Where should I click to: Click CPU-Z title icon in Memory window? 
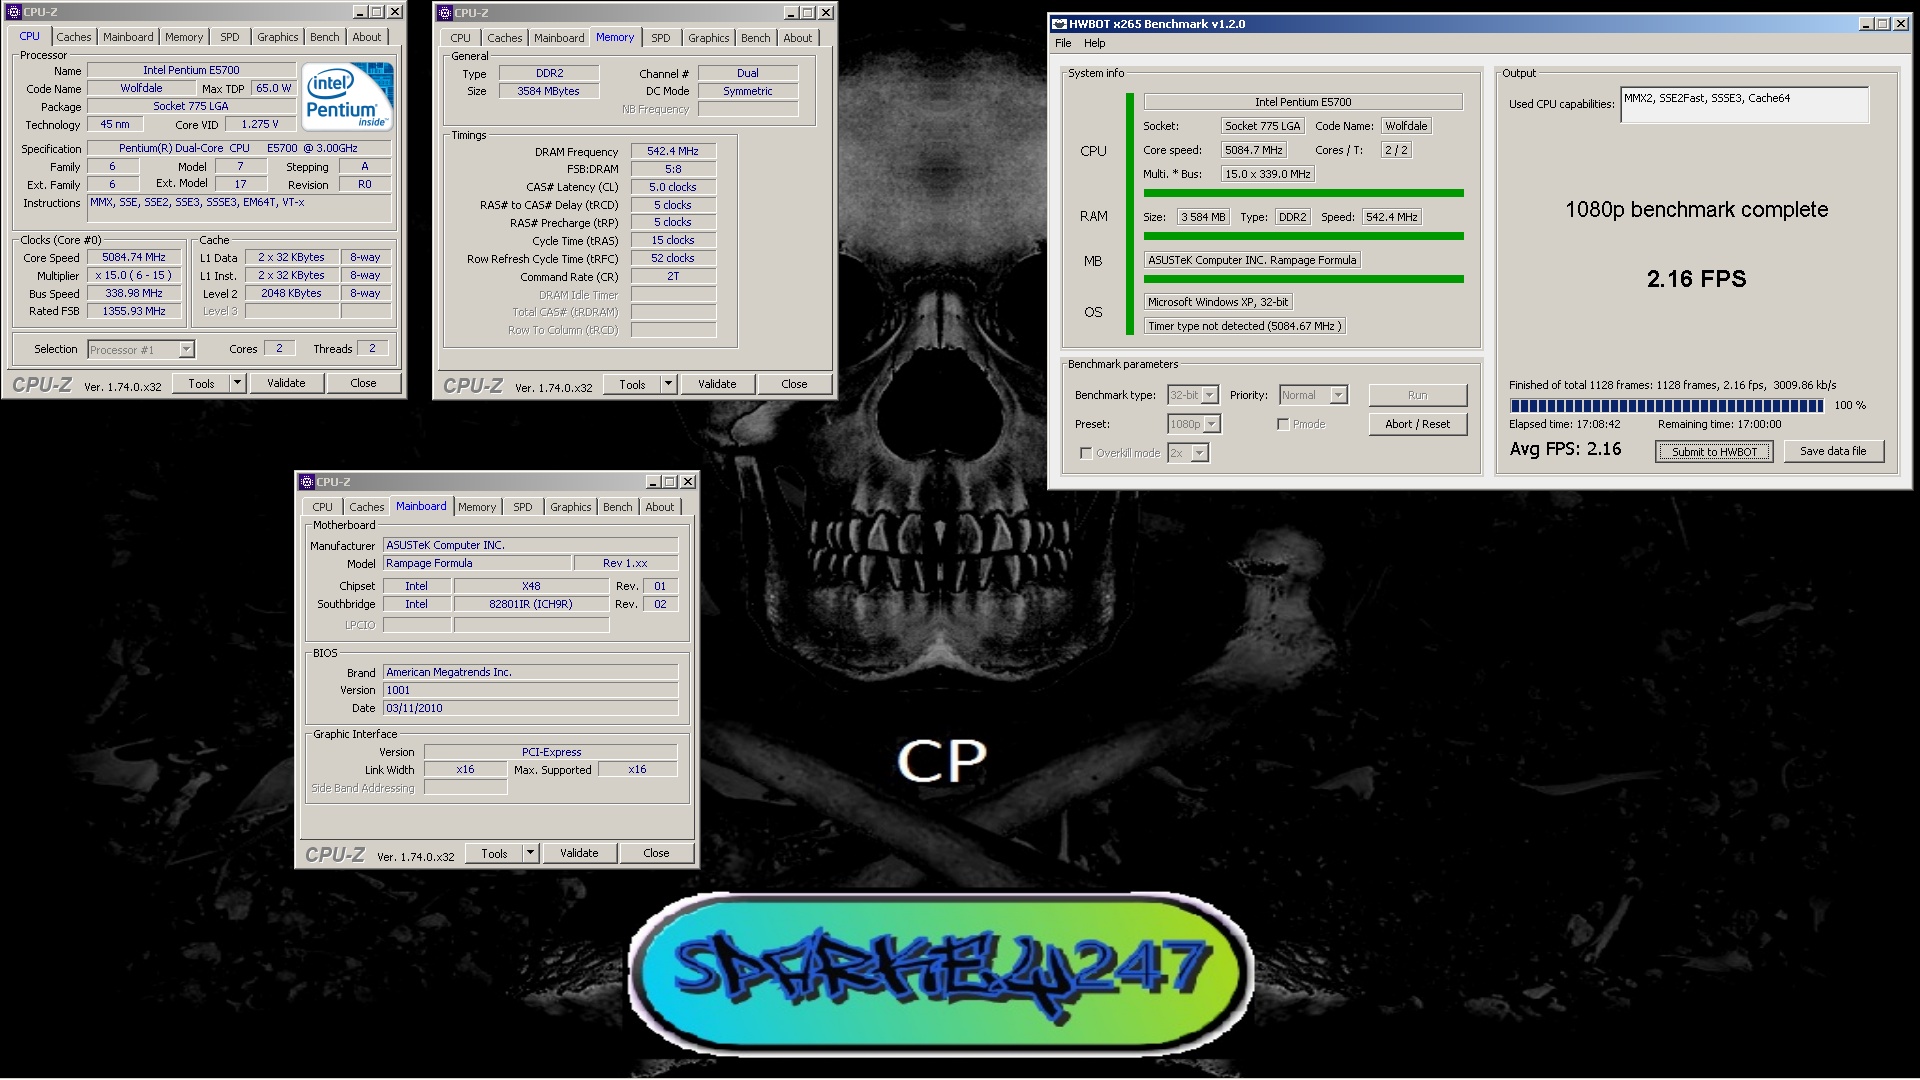[x=445, y=13]
